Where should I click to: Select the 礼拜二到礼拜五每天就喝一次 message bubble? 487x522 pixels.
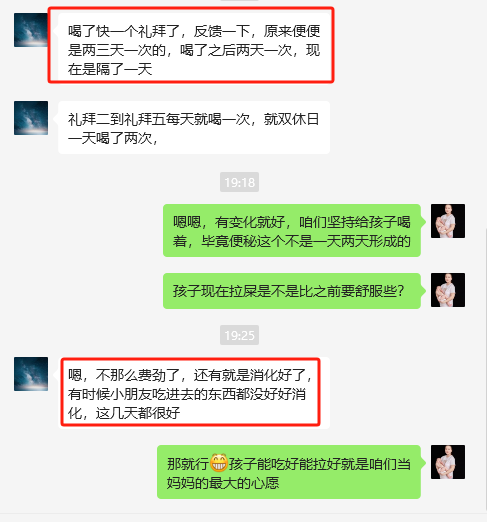(194, 128)
